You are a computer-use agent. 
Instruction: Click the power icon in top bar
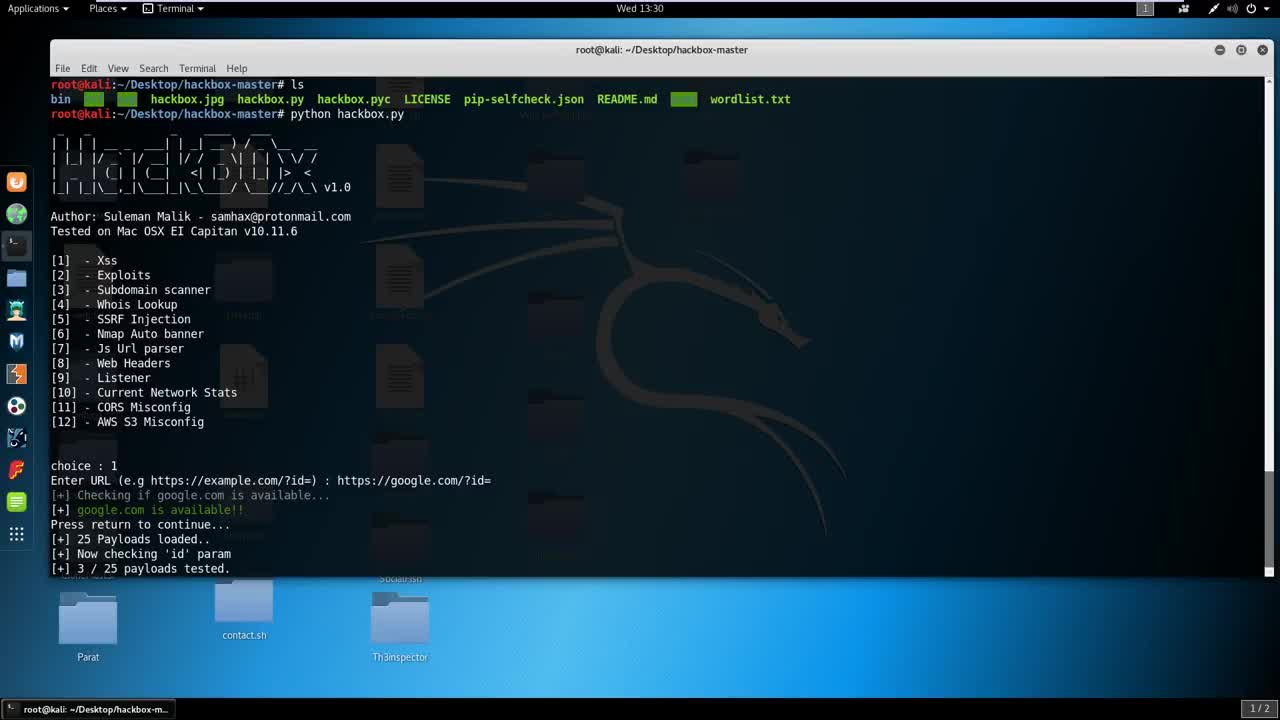1251,8
